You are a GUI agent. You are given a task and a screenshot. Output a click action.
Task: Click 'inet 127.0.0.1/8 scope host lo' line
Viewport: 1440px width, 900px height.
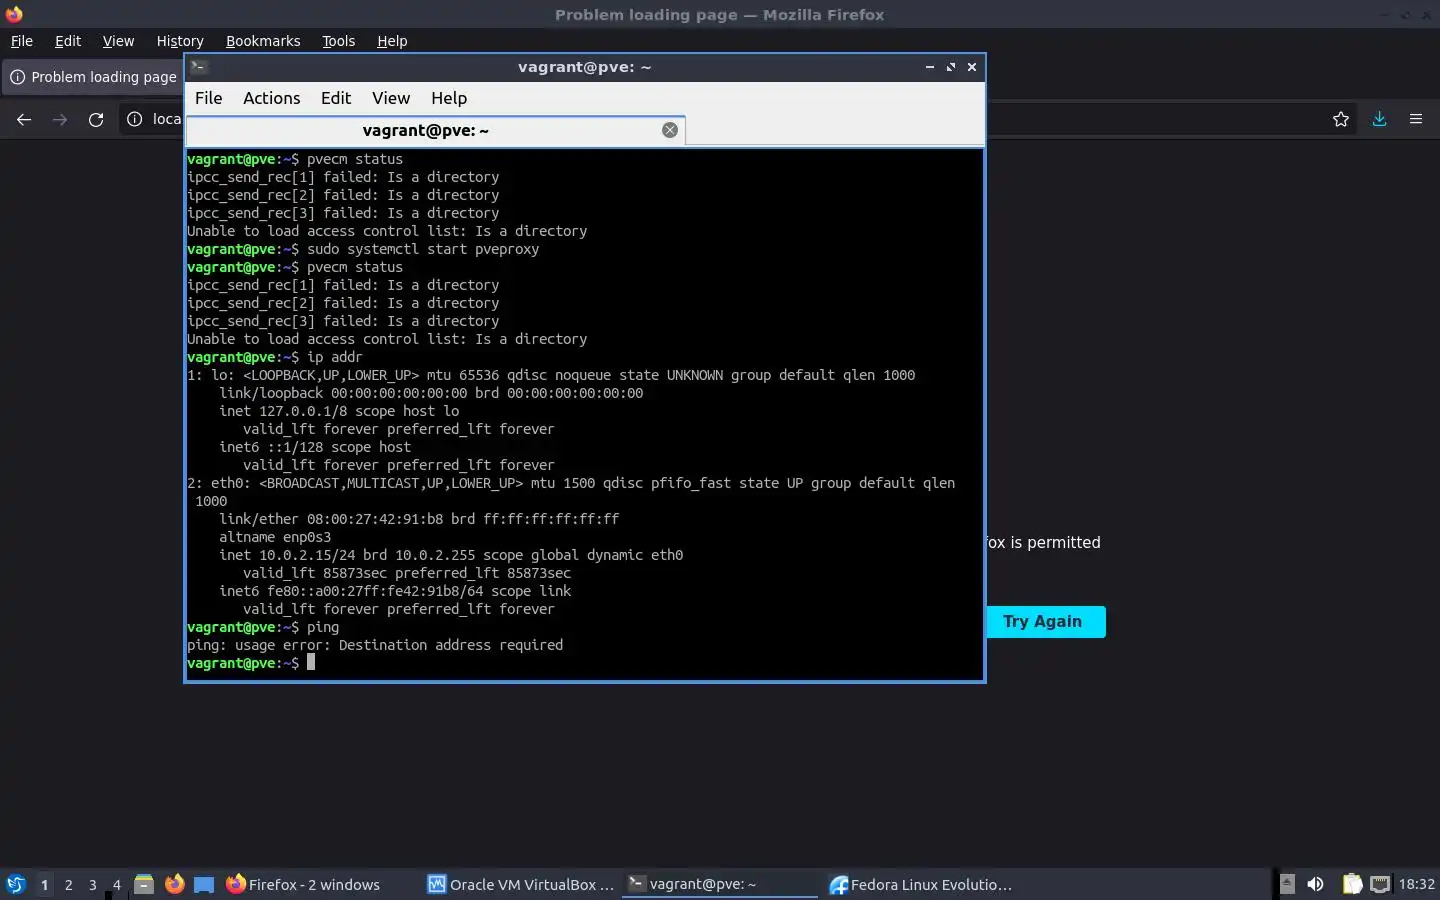point(339,411)
